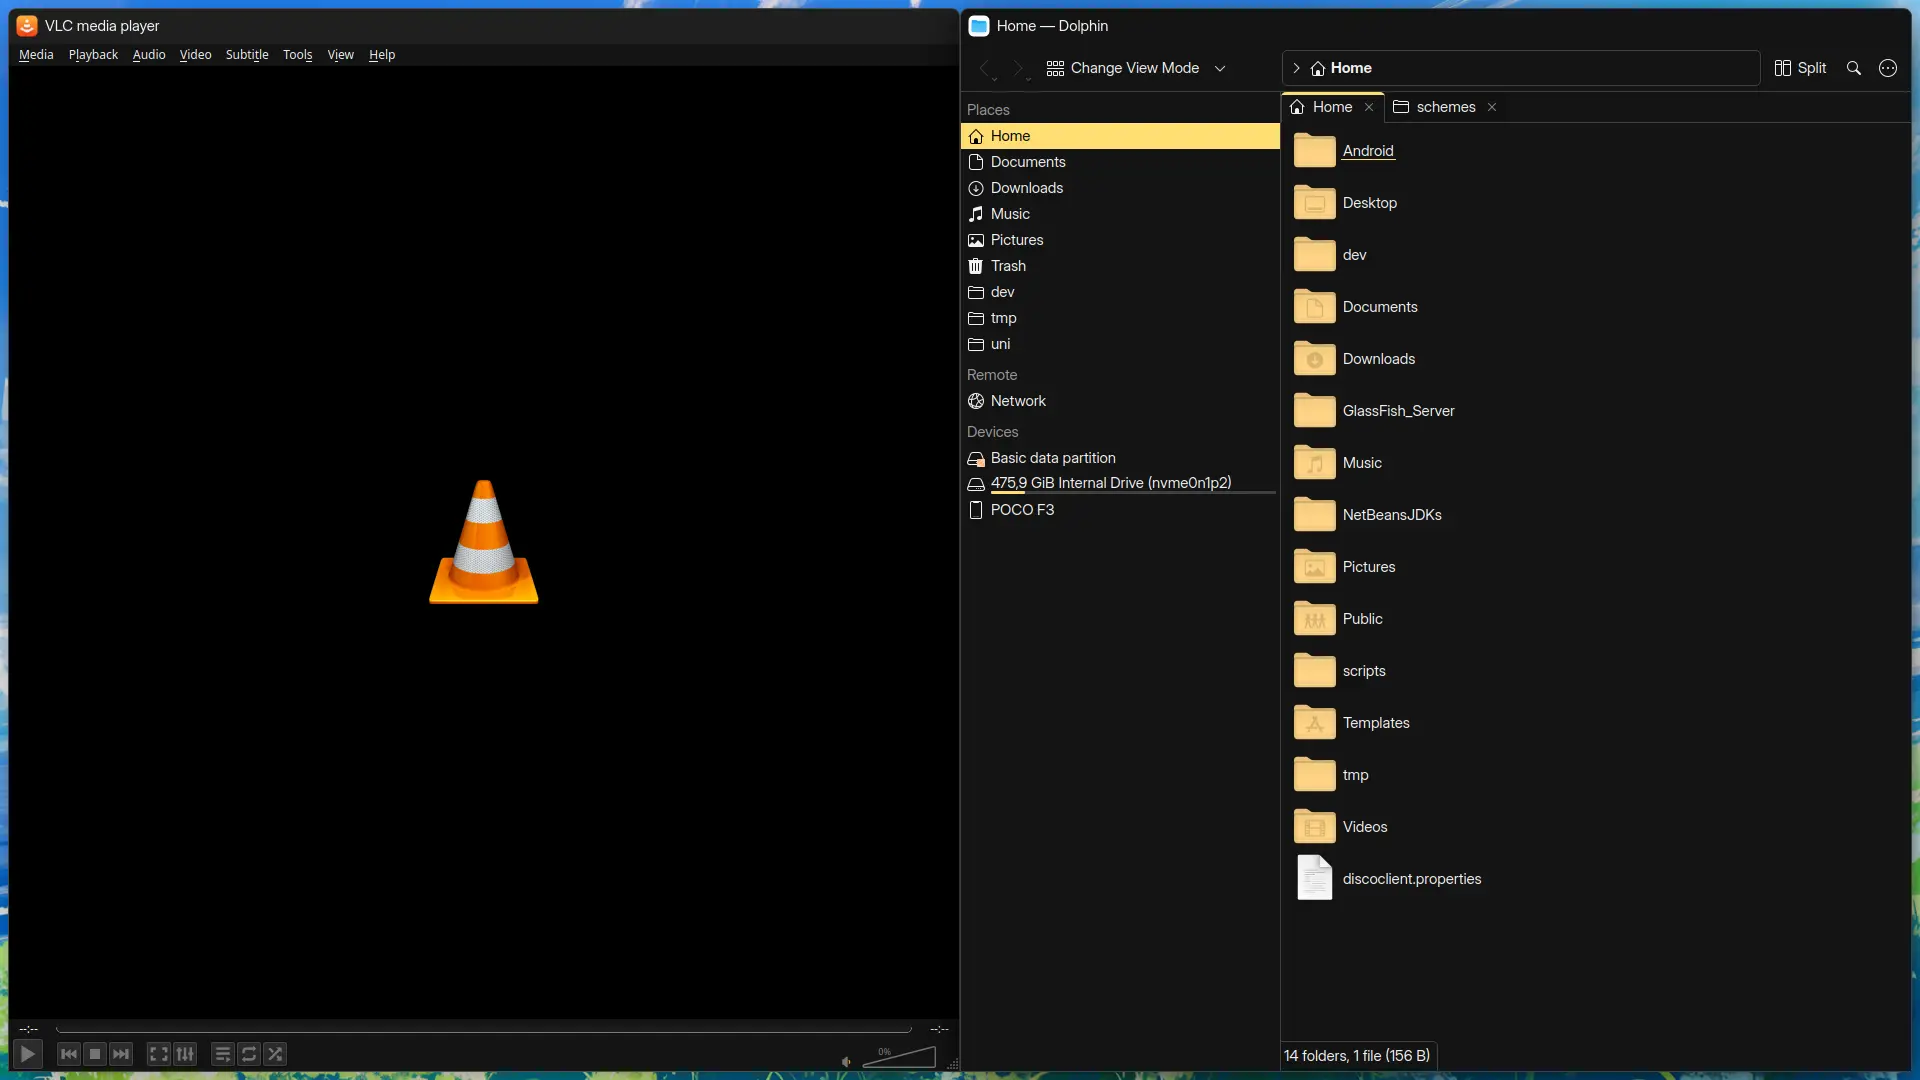Open the Media menu in VLC
This screenshot has width=1920, height=1080.
pyautogui.click(x=36, y=55)
